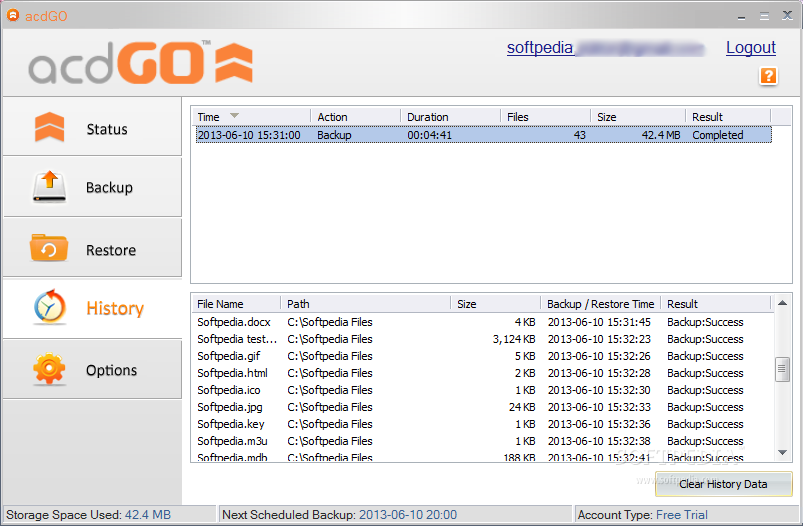Sort top list by Result column

728,117
